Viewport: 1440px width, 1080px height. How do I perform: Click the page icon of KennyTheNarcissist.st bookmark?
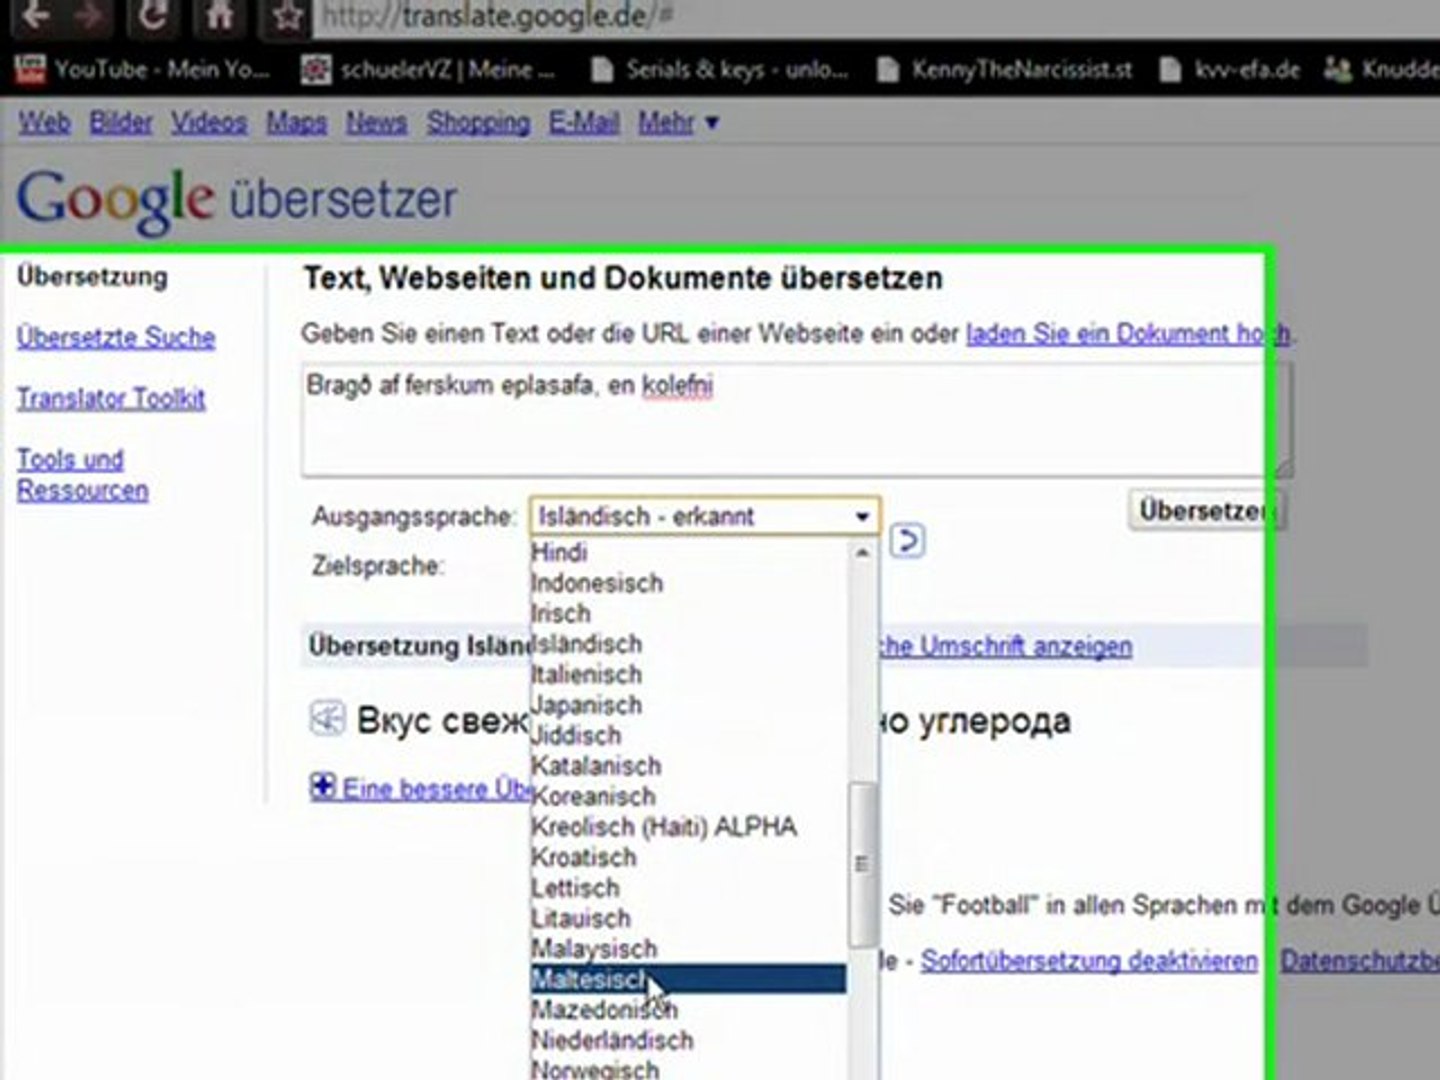click(x=887, y=69)
